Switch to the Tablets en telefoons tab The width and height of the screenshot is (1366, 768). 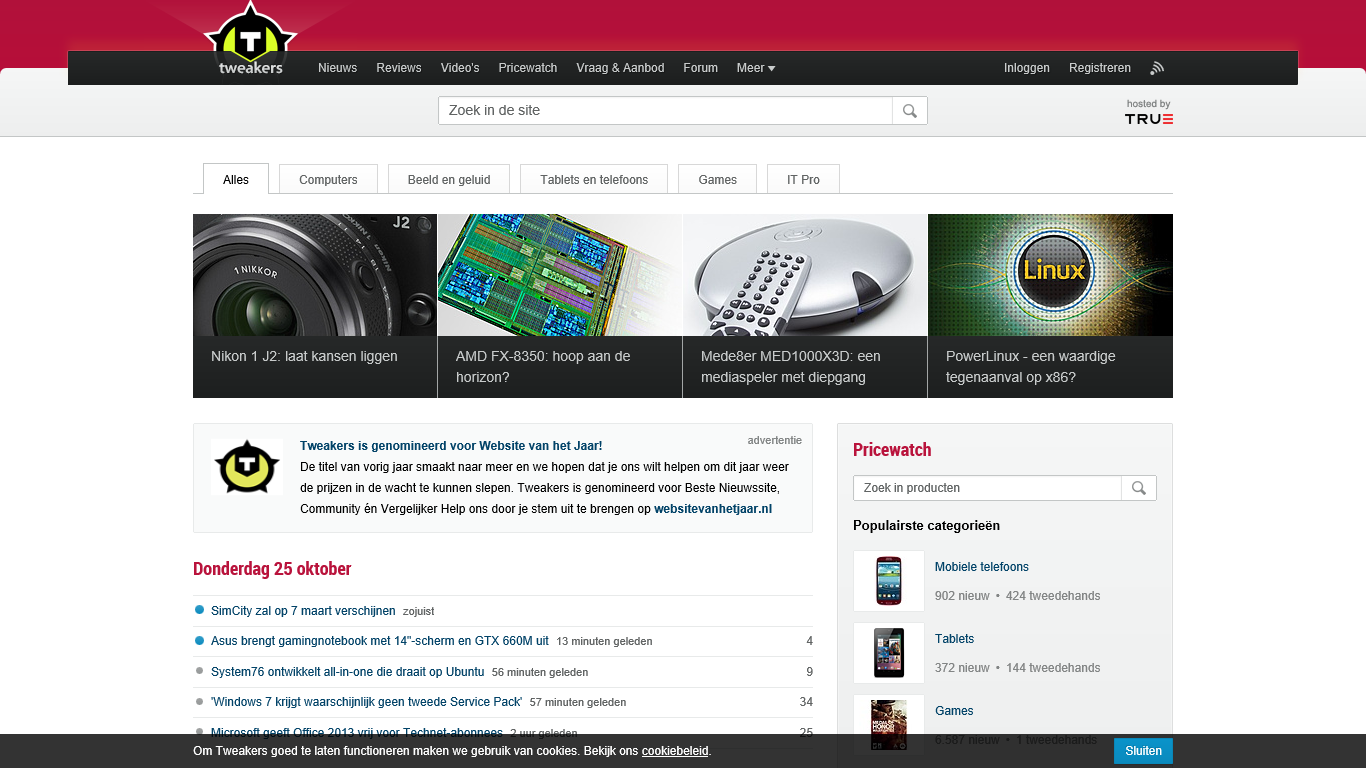pyautogui.click(x=594, y=180)
